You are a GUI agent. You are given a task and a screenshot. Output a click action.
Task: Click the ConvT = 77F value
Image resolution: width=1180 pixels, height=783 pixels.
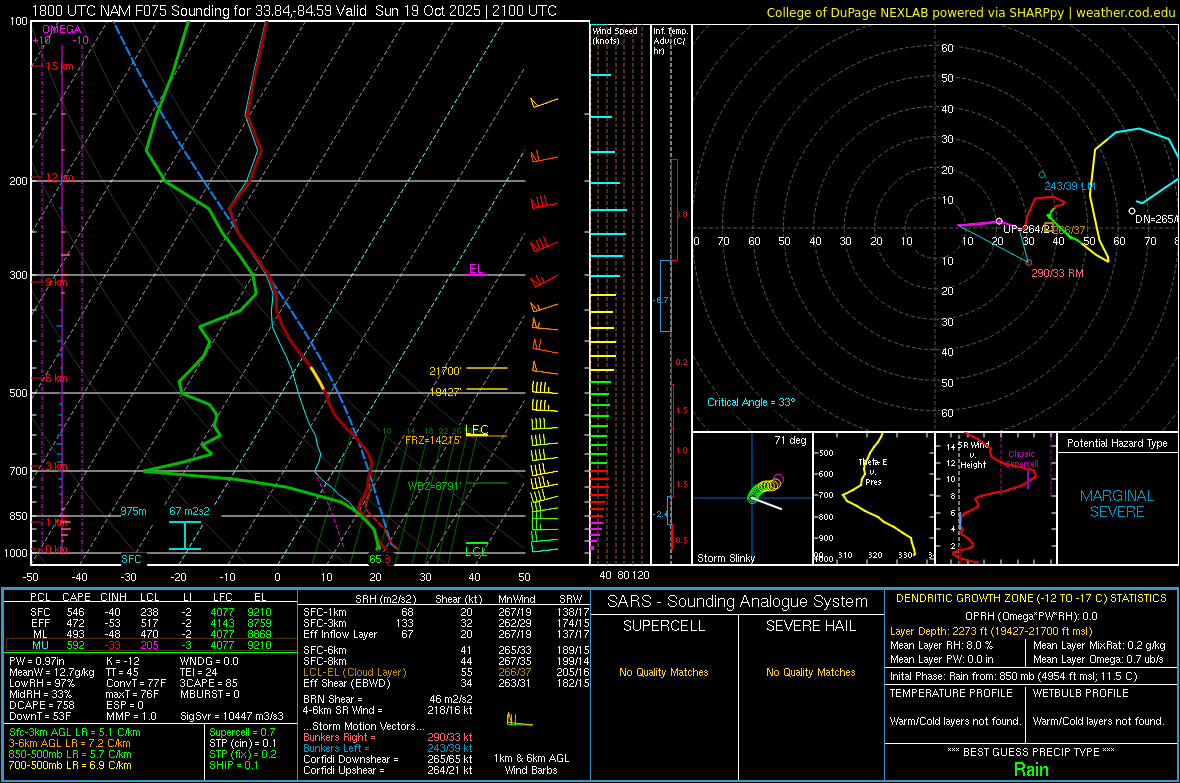point(136,683)
